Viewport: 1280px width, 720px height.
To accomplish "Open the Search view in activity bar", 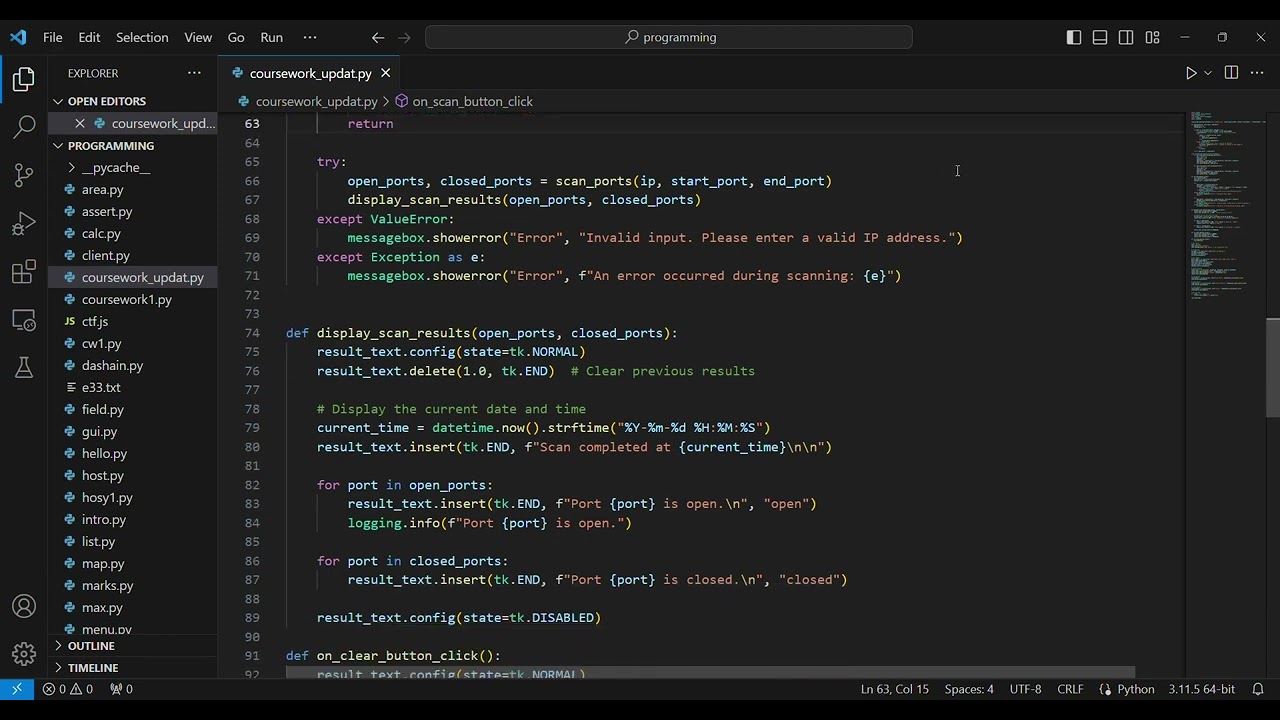I will point(24,127).
